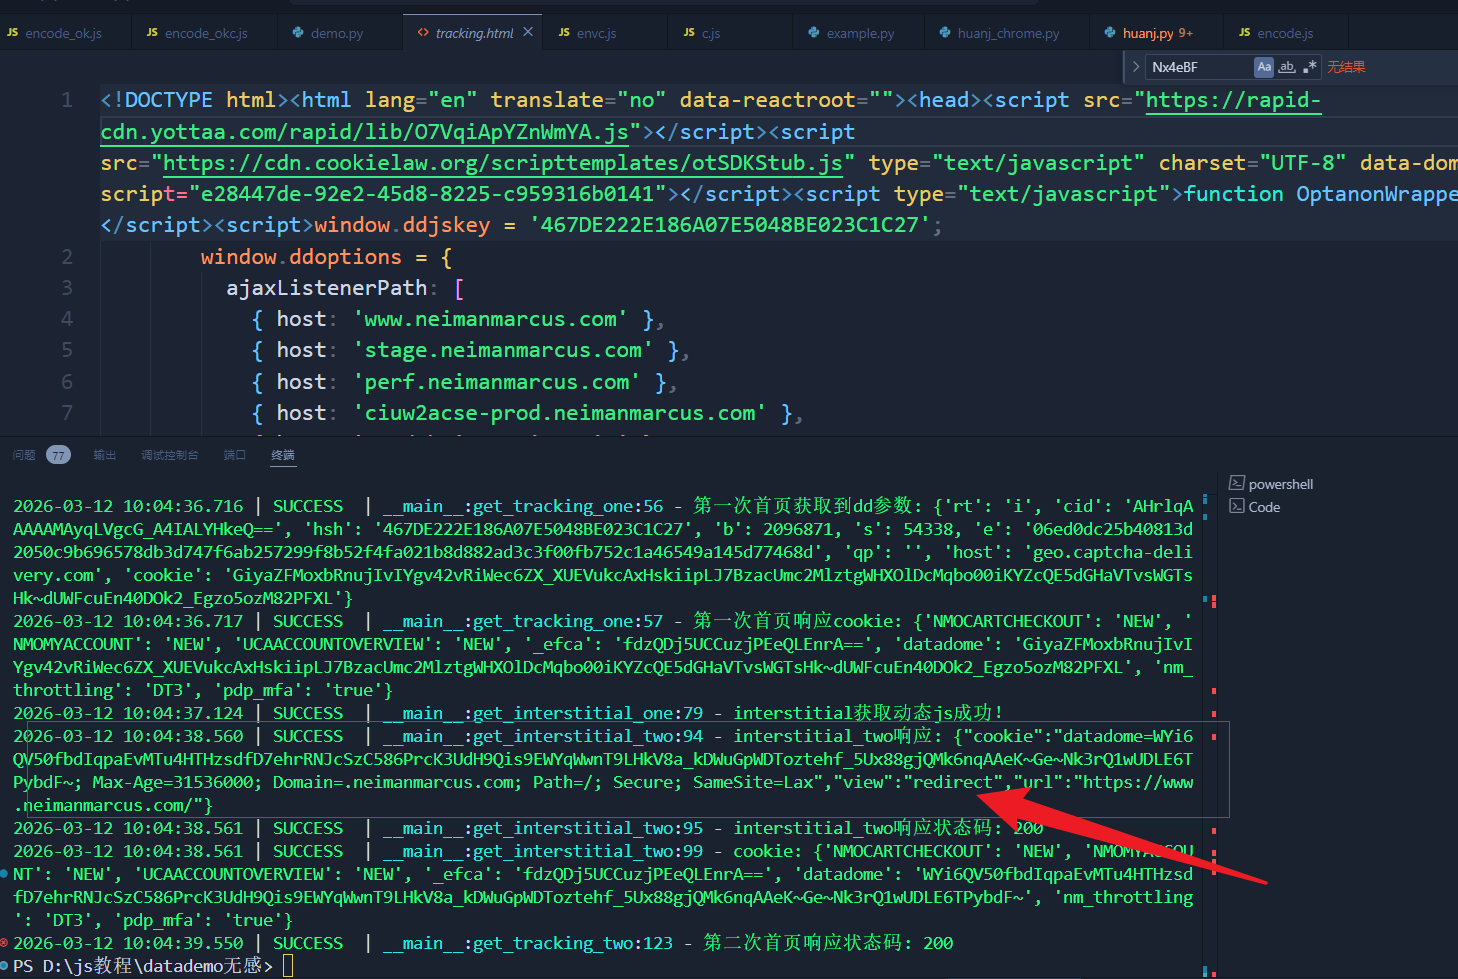Toggle Use Regular Expression in find widget
Image resolution: width=1458 pixels, height=979 pixels.
1310,67
